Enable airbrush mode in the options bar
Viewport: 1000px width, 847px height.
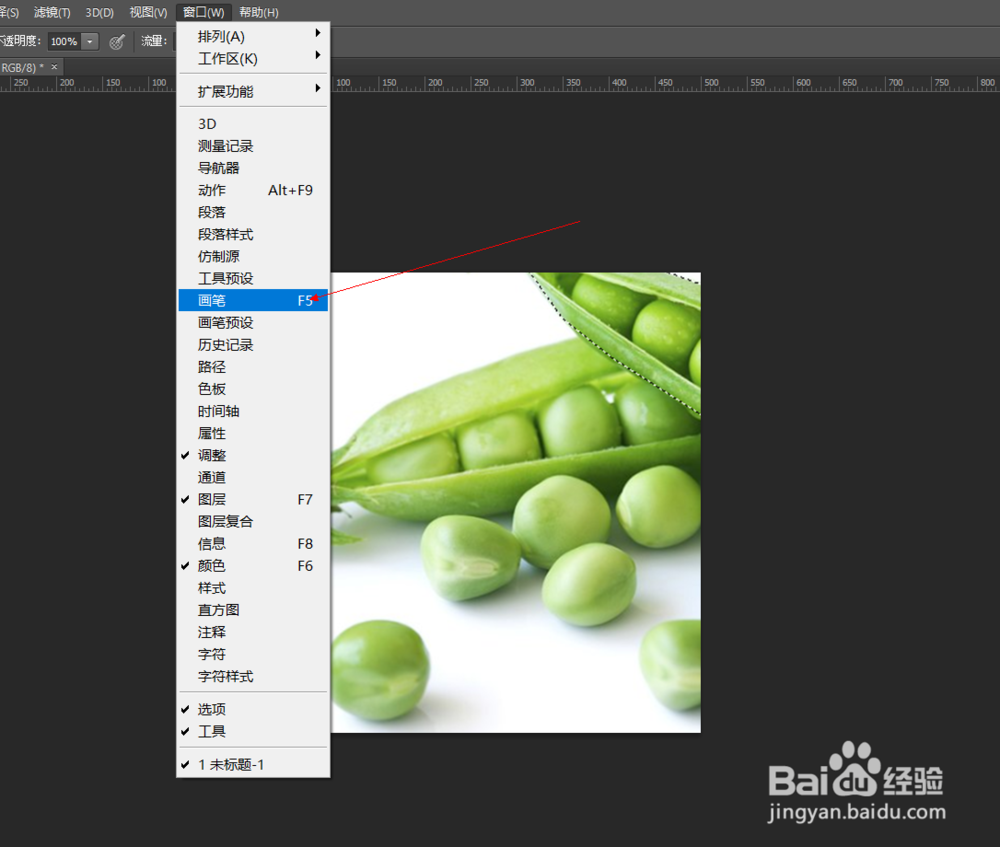117,41
